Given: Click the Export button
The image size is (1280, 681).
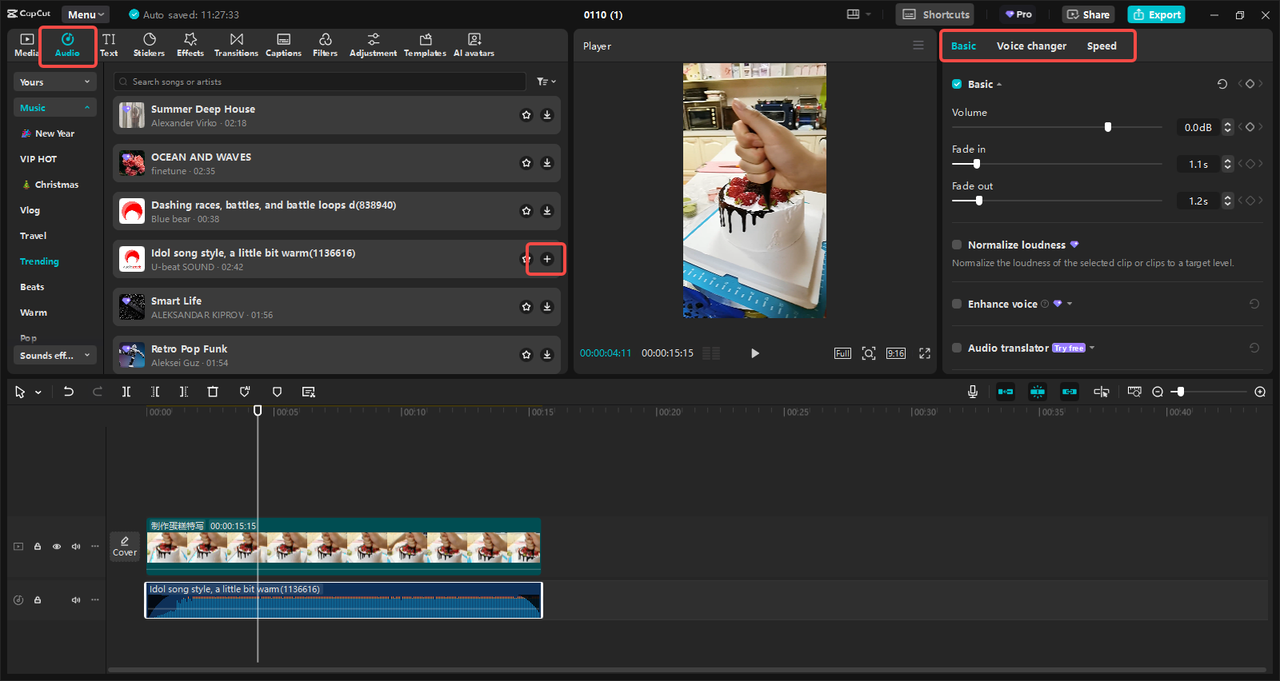Looking at the screenshot, I should (x=1156, y=15).
